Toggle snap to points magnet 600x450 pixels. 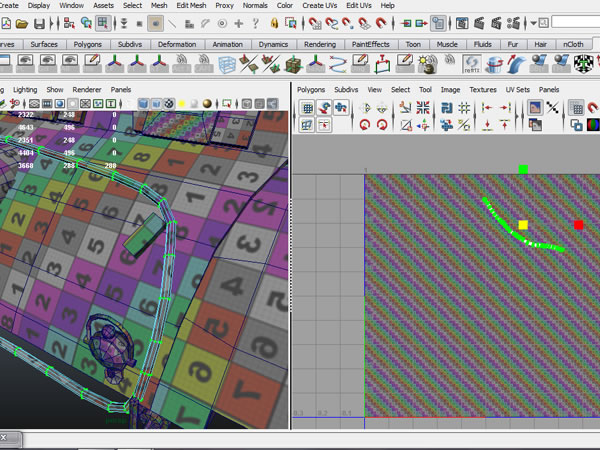pos(348,23)
